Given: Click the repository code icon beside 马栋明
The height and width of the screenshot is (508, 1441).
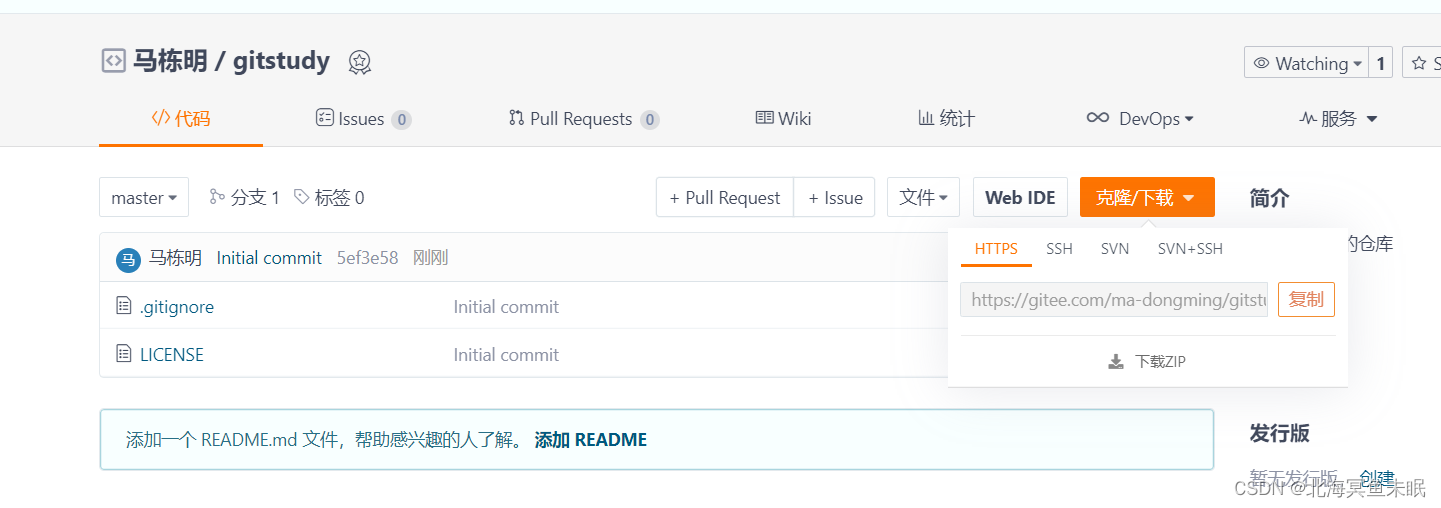Looking at the screenshot, I should [x=113, y=61].
